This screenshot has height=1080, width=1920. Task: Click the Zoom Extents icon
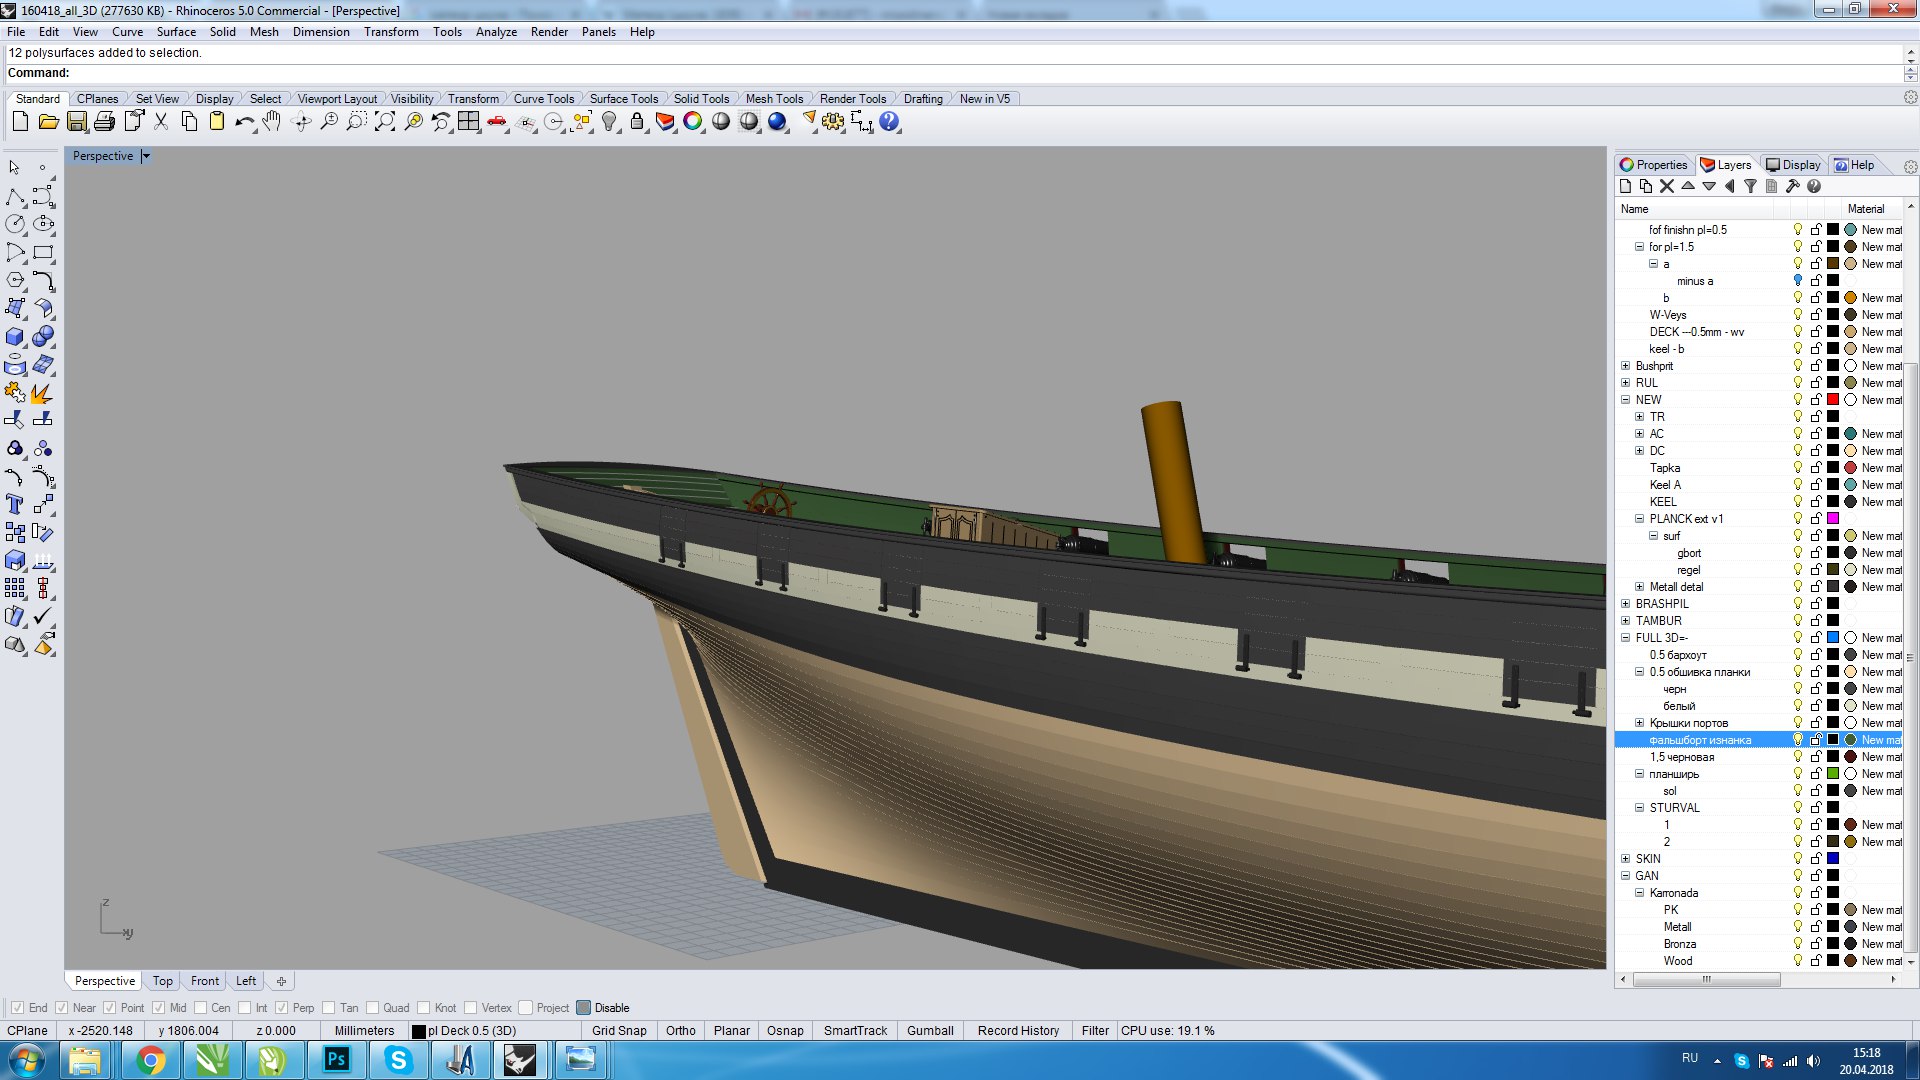pos(385,122)
